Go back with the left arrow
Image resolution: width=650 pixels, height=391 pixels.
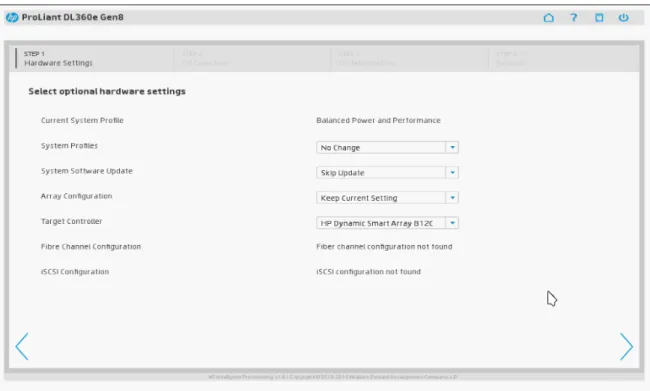pos(22,346)
